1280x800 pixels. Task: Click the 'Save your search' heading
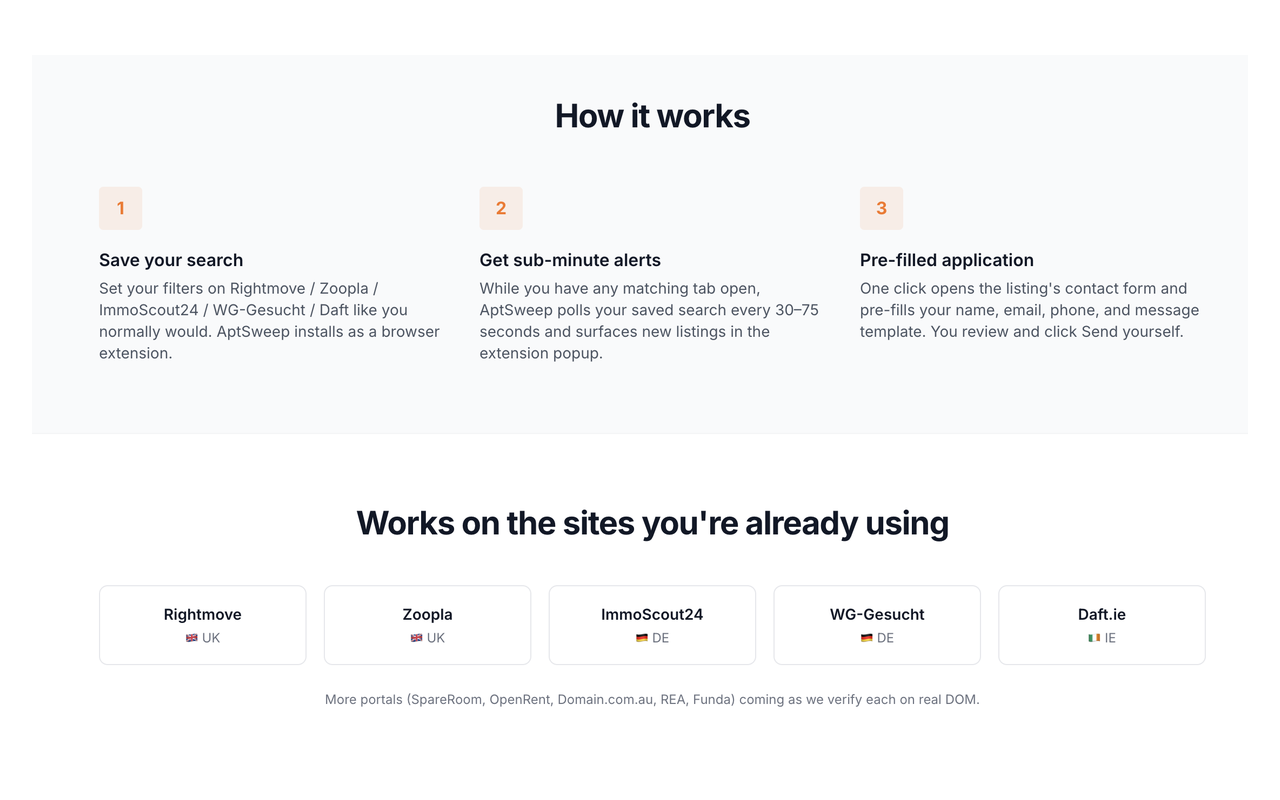click(171, 260)
